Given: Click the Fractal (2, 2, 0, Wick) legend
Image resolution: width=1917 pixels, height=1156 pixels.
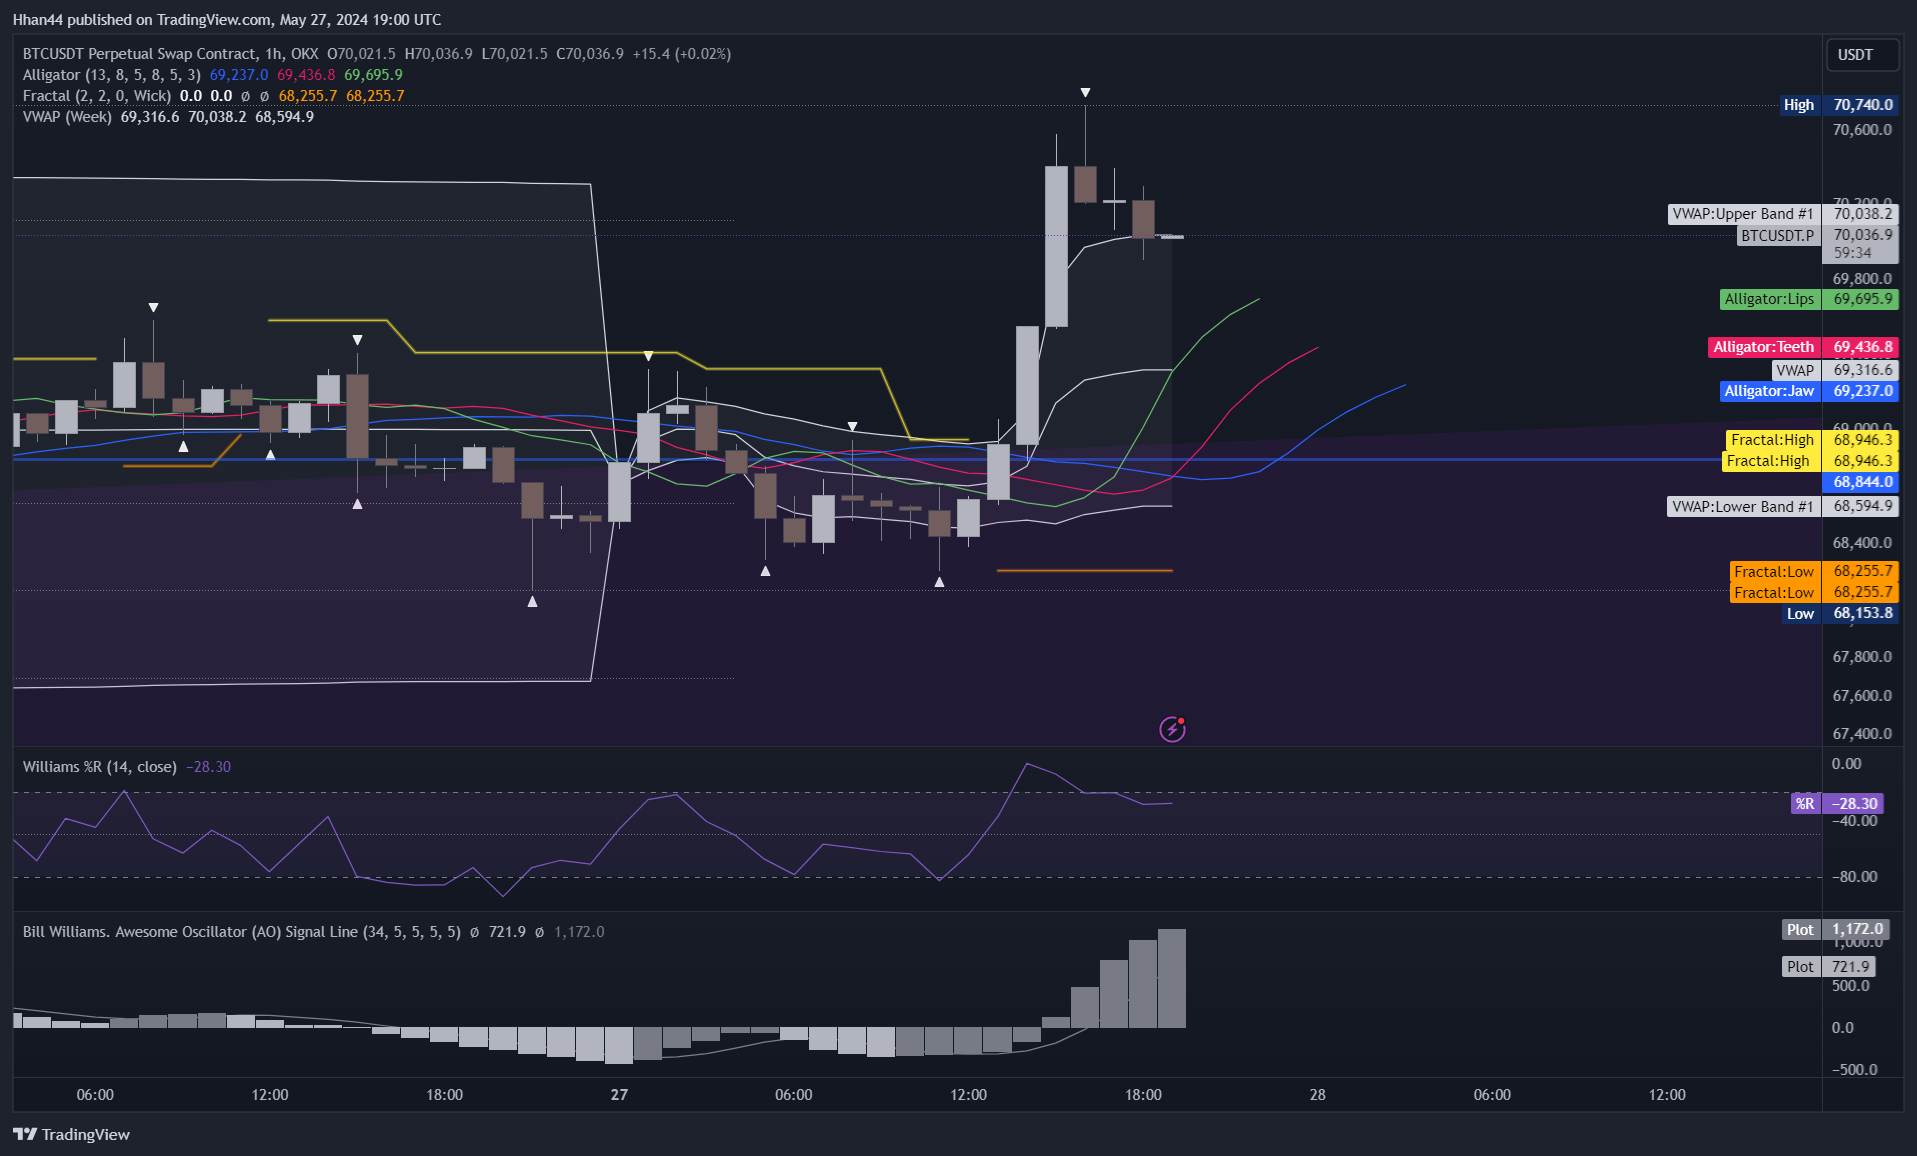Looking at the screenshot, I should pyautogui.click(x=96, y=96).
